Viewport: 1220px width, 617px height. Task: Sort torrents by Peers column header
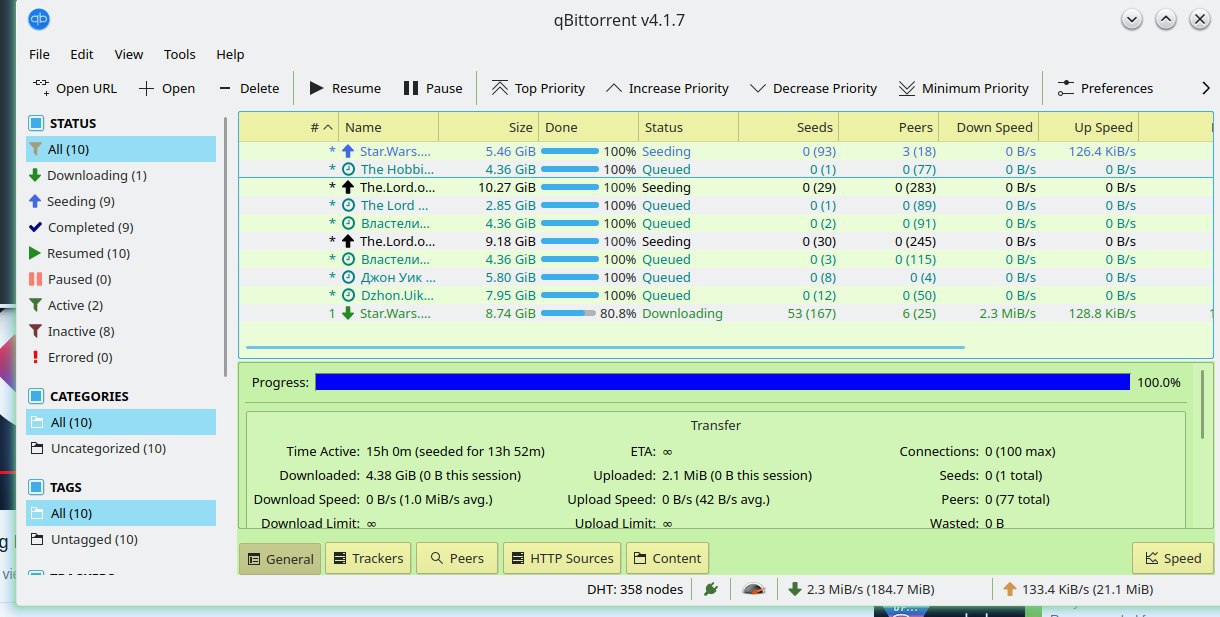[889, 127]
